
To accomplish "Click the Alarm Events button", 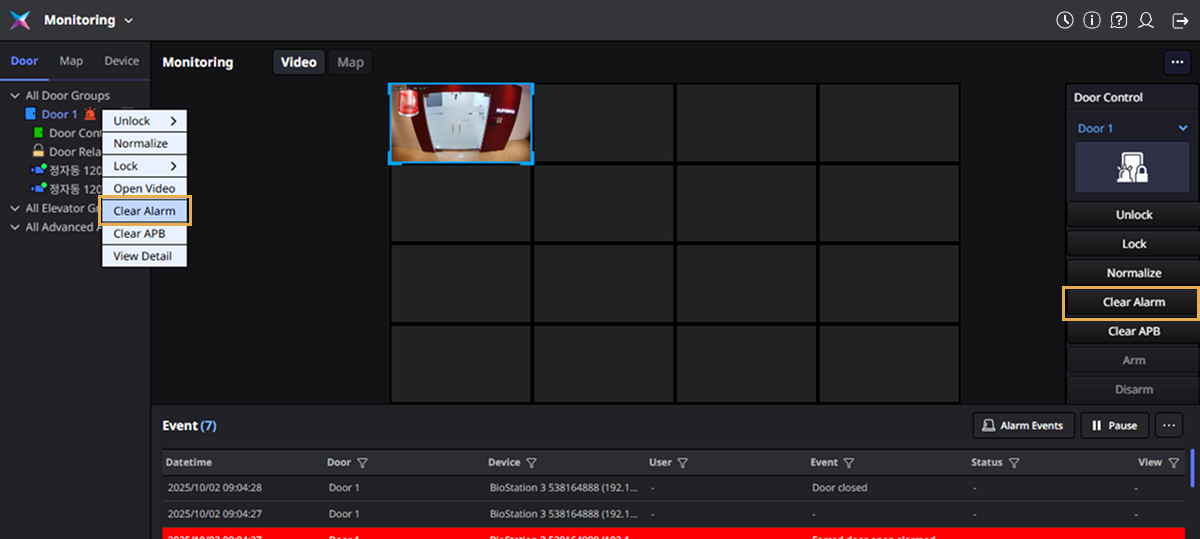I will click(1024, 425).
